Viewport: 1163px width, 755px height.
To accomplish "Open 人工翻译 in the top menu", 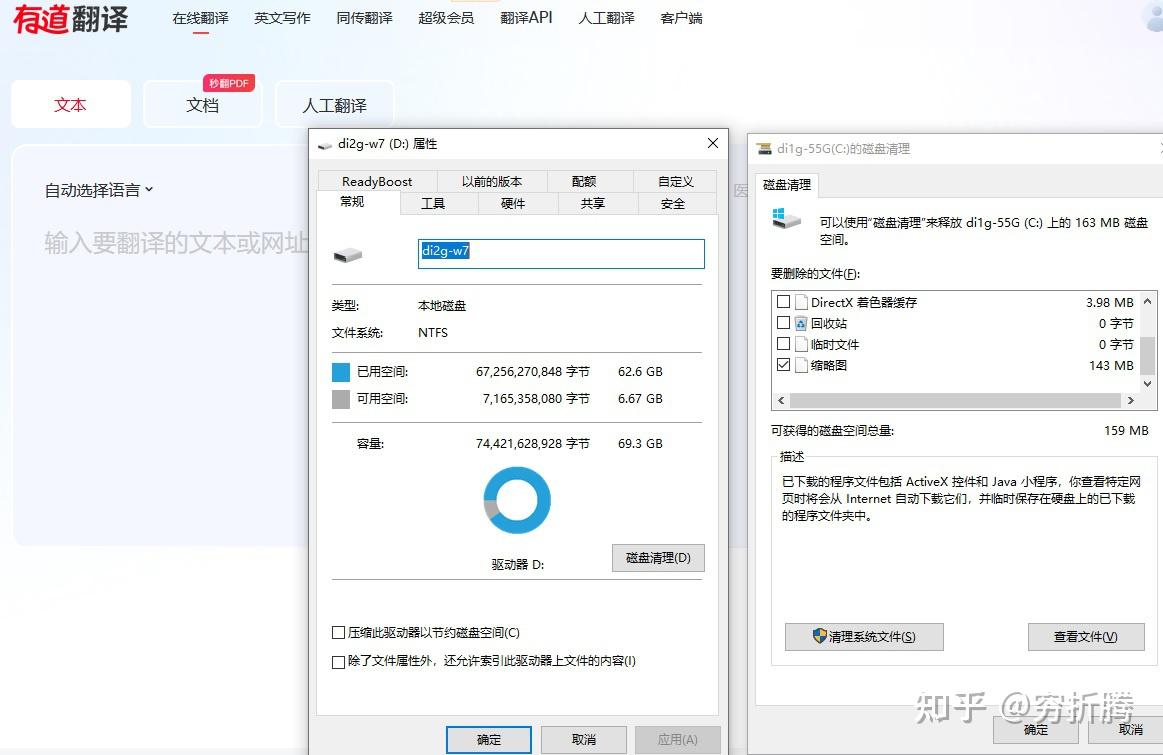I will 606,19.
